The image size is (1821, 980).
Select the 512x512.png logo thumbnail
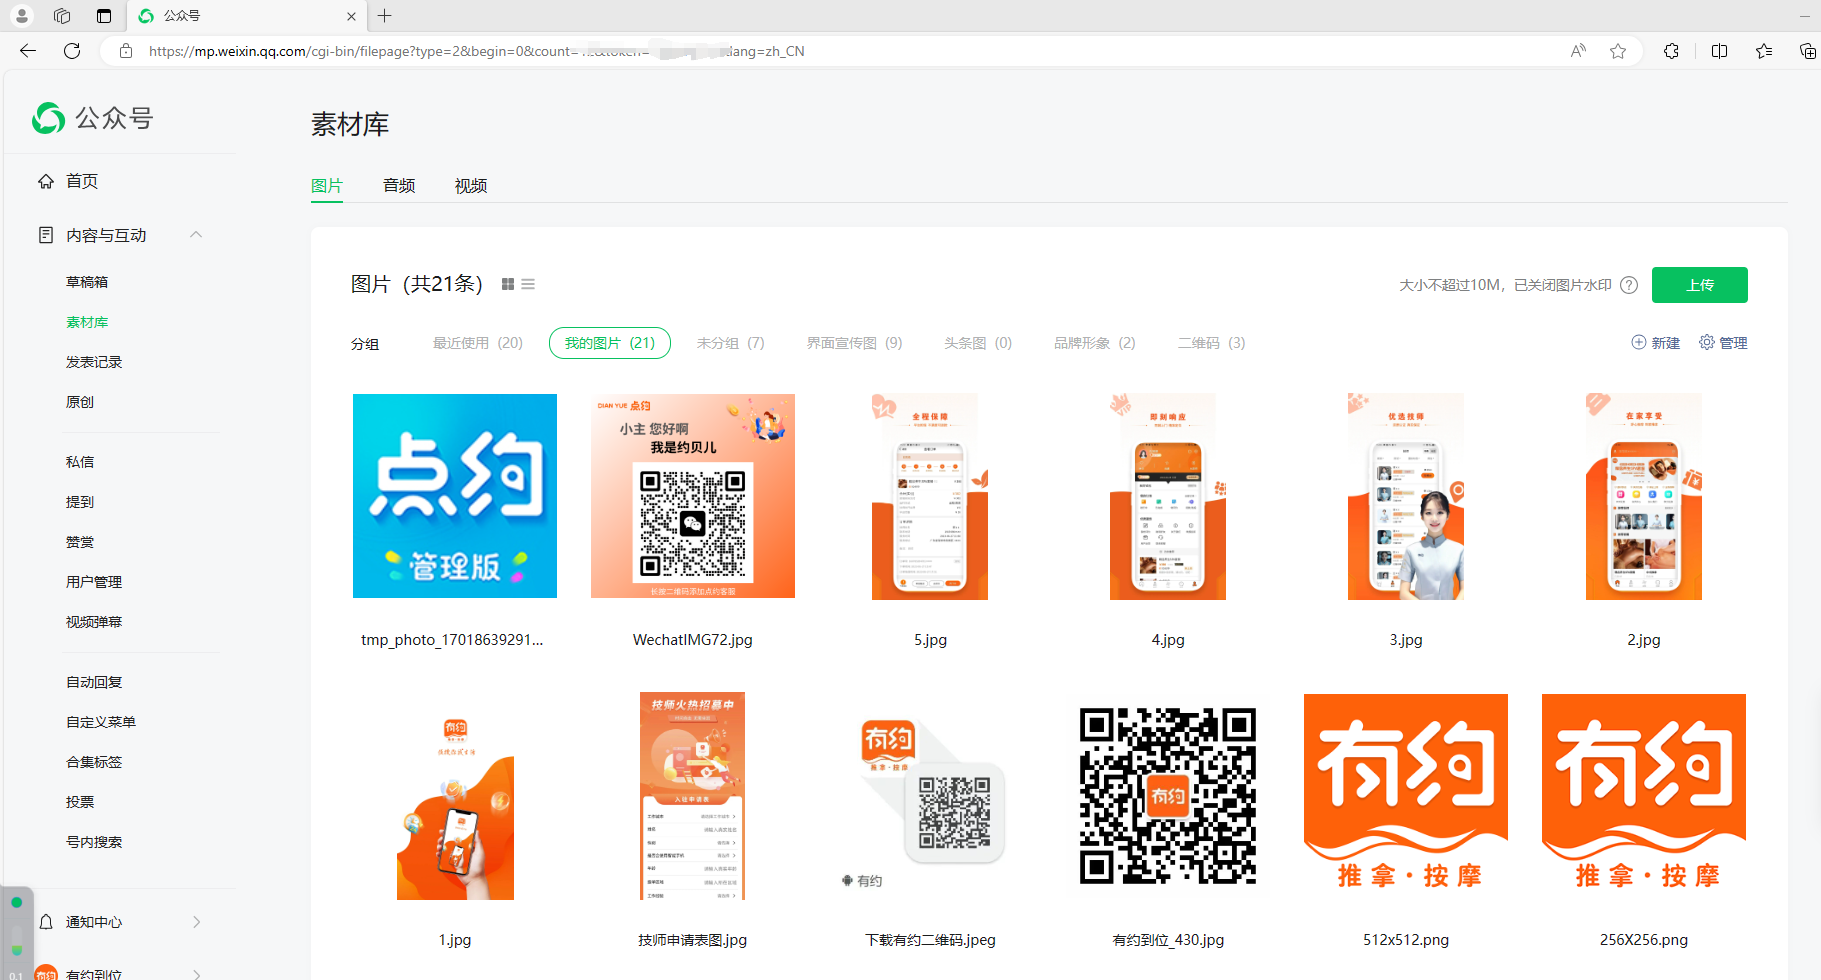pos(1406,796)
